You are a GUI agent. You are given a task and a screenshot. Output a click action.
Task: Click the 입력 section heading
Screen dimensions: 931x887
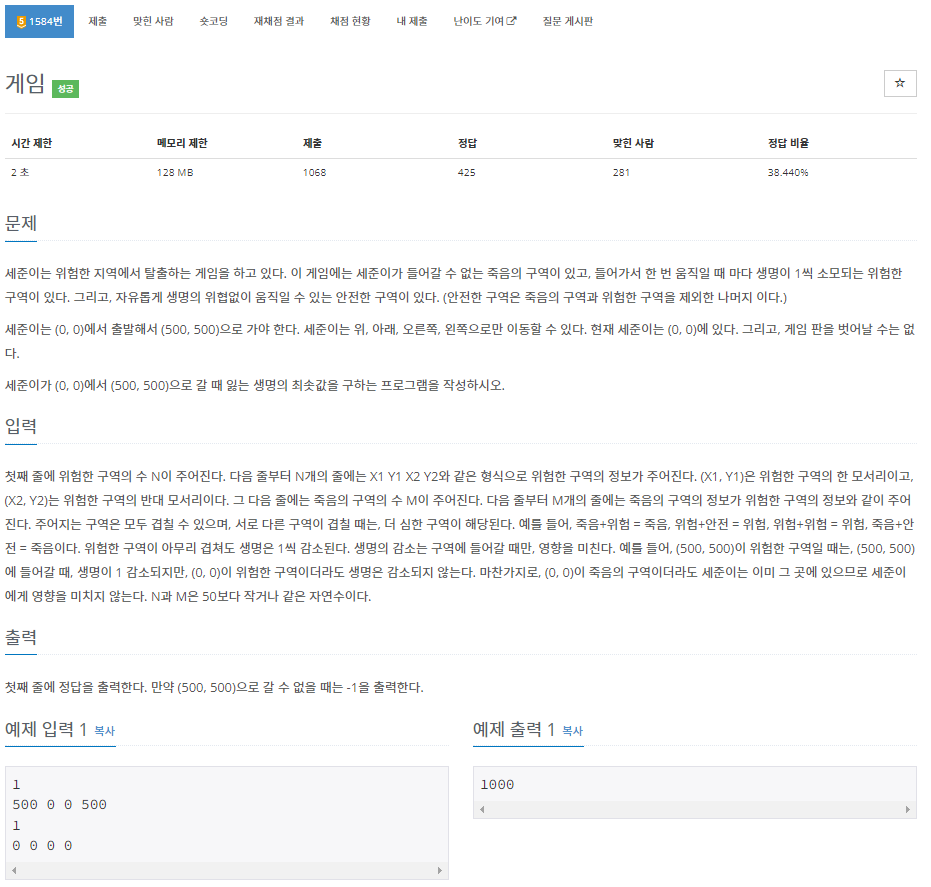[x=21, y=426]
